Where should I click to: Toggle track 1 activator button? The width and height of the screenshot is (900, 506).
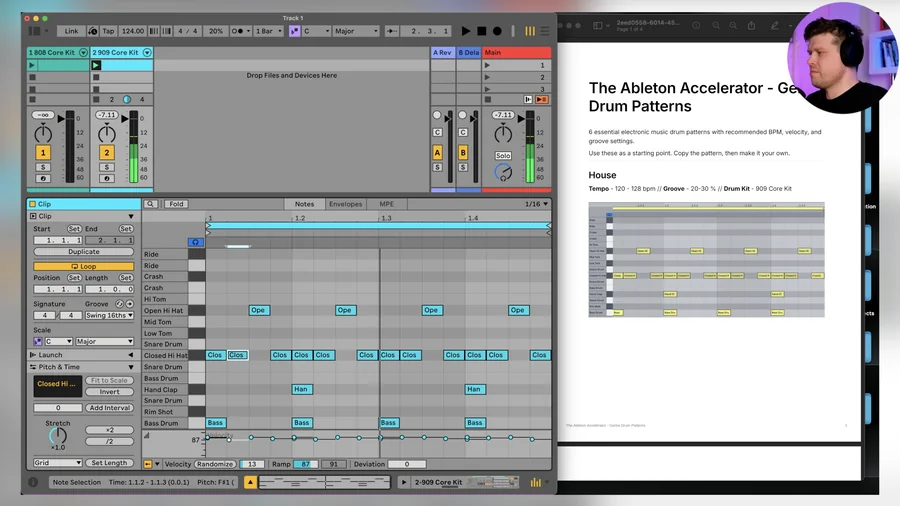tap(42, 153)
